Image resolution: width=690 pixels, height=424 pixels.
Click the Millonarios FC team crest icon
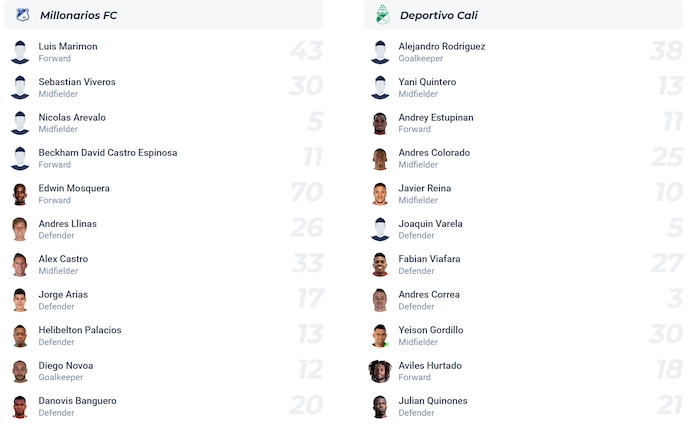tap(22, 15)
